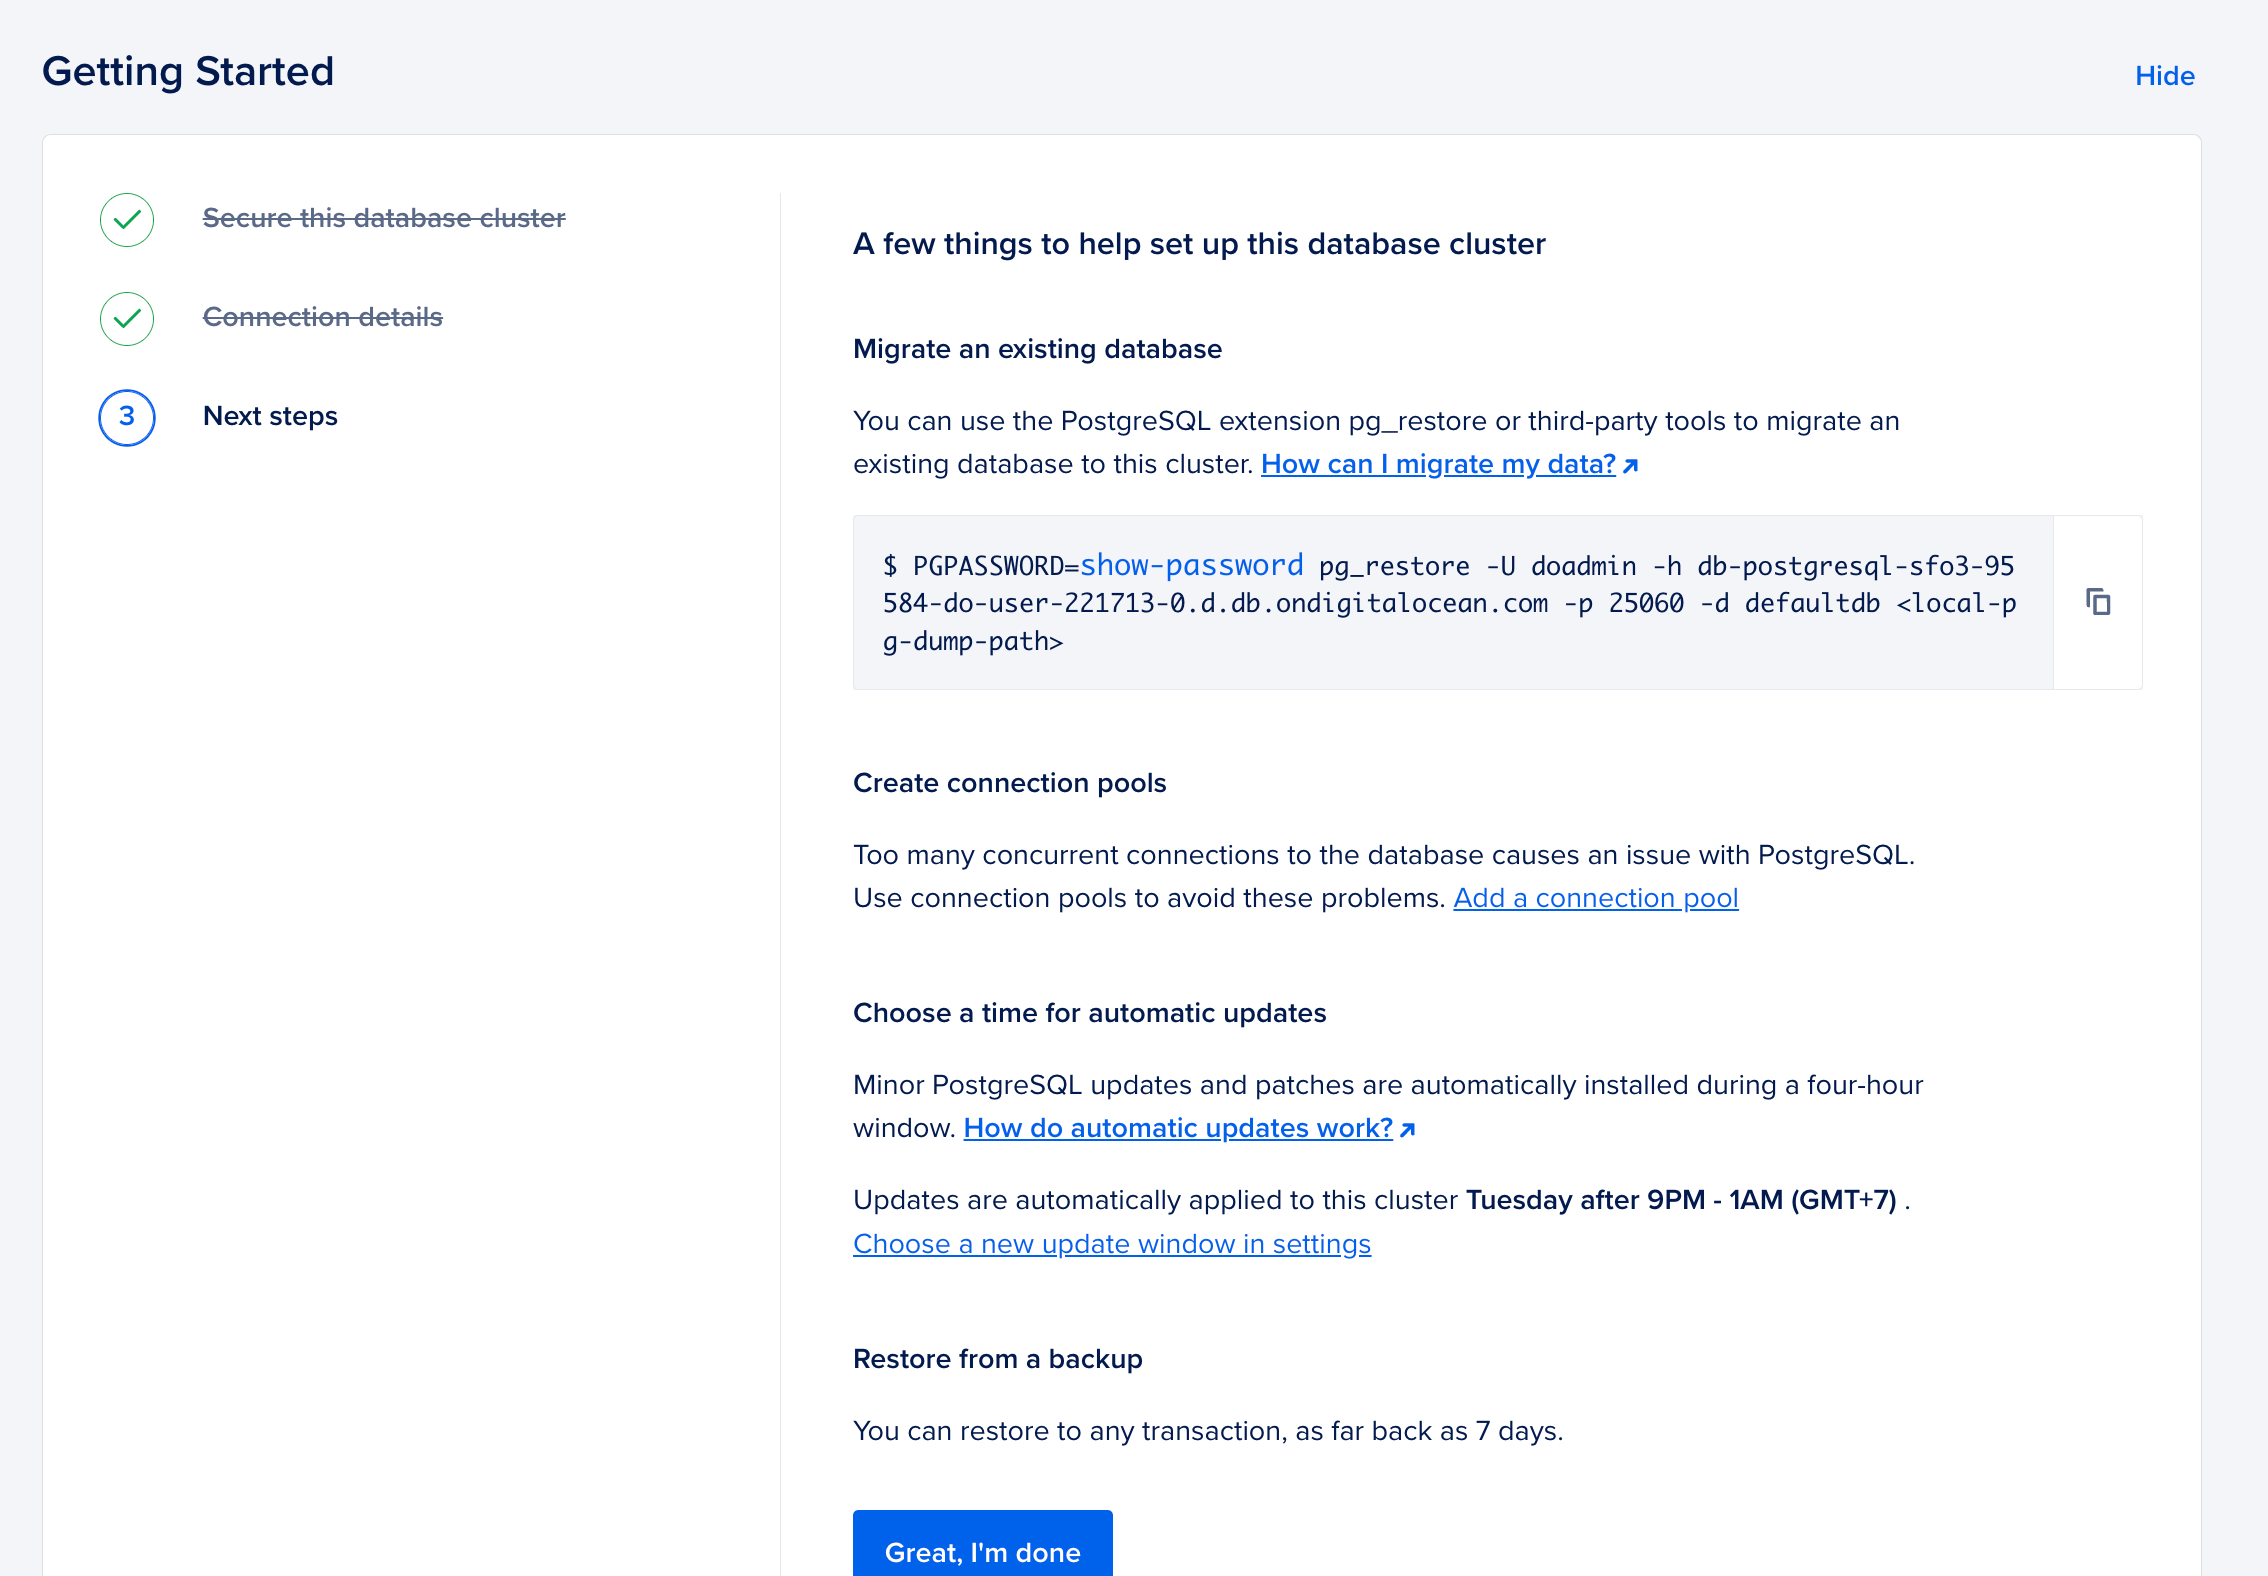Select the step 3 circle indicator
This screenshot has width=2268, height=1576.
click(126, 417)
